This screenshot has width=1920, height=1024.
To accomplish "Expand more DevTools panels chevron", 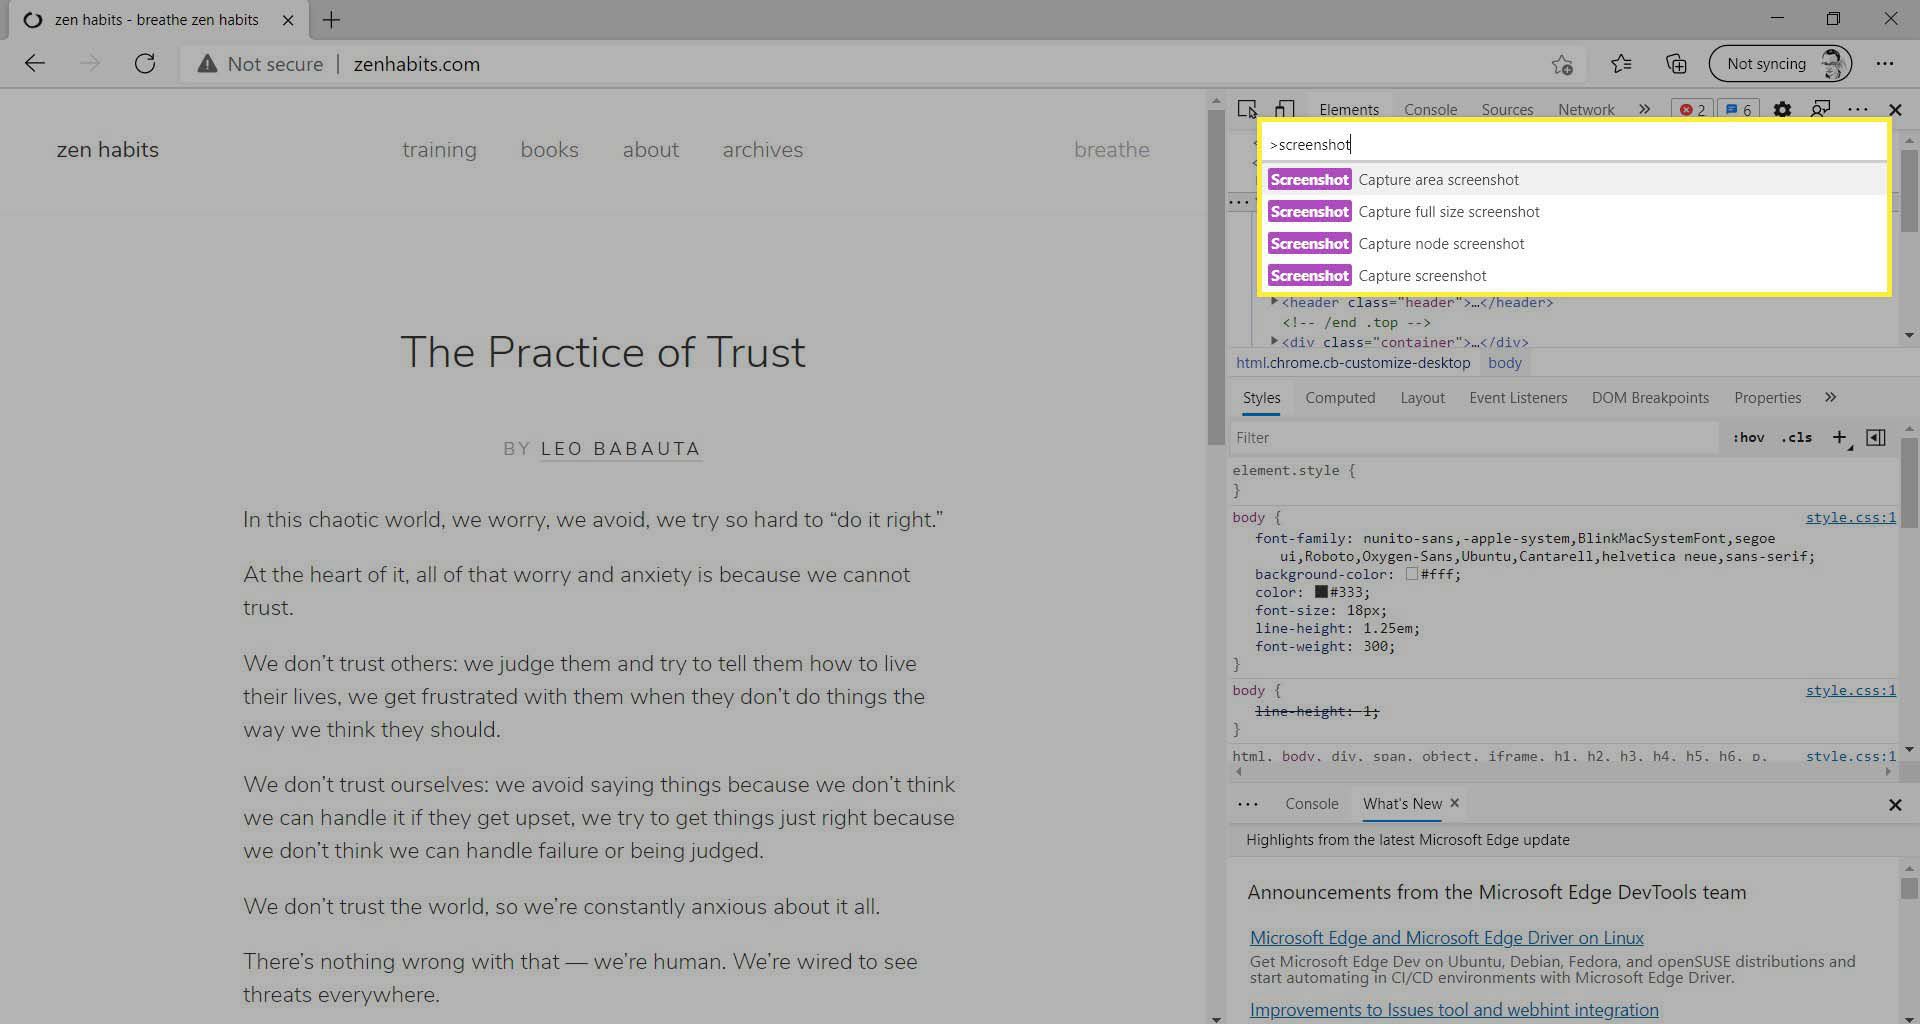I will click(1644, 110).
